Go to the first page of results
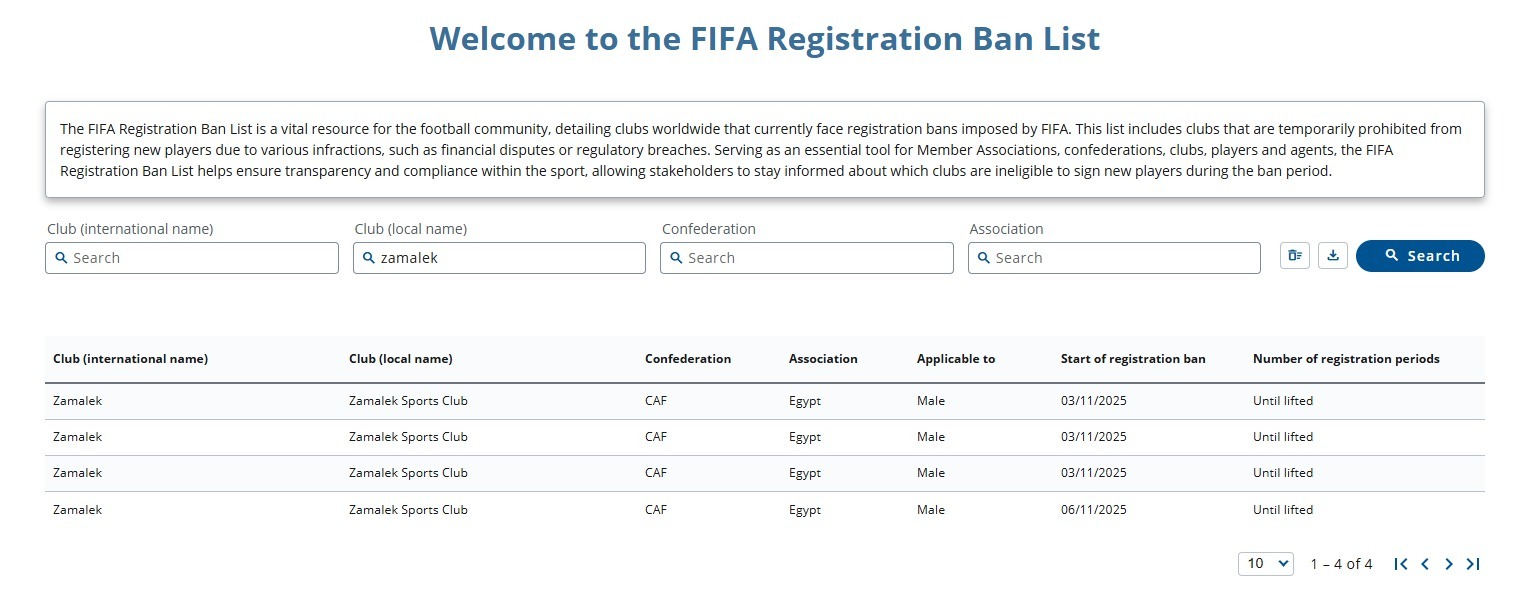1515x600 pixels. click(x=1401, y=564)
